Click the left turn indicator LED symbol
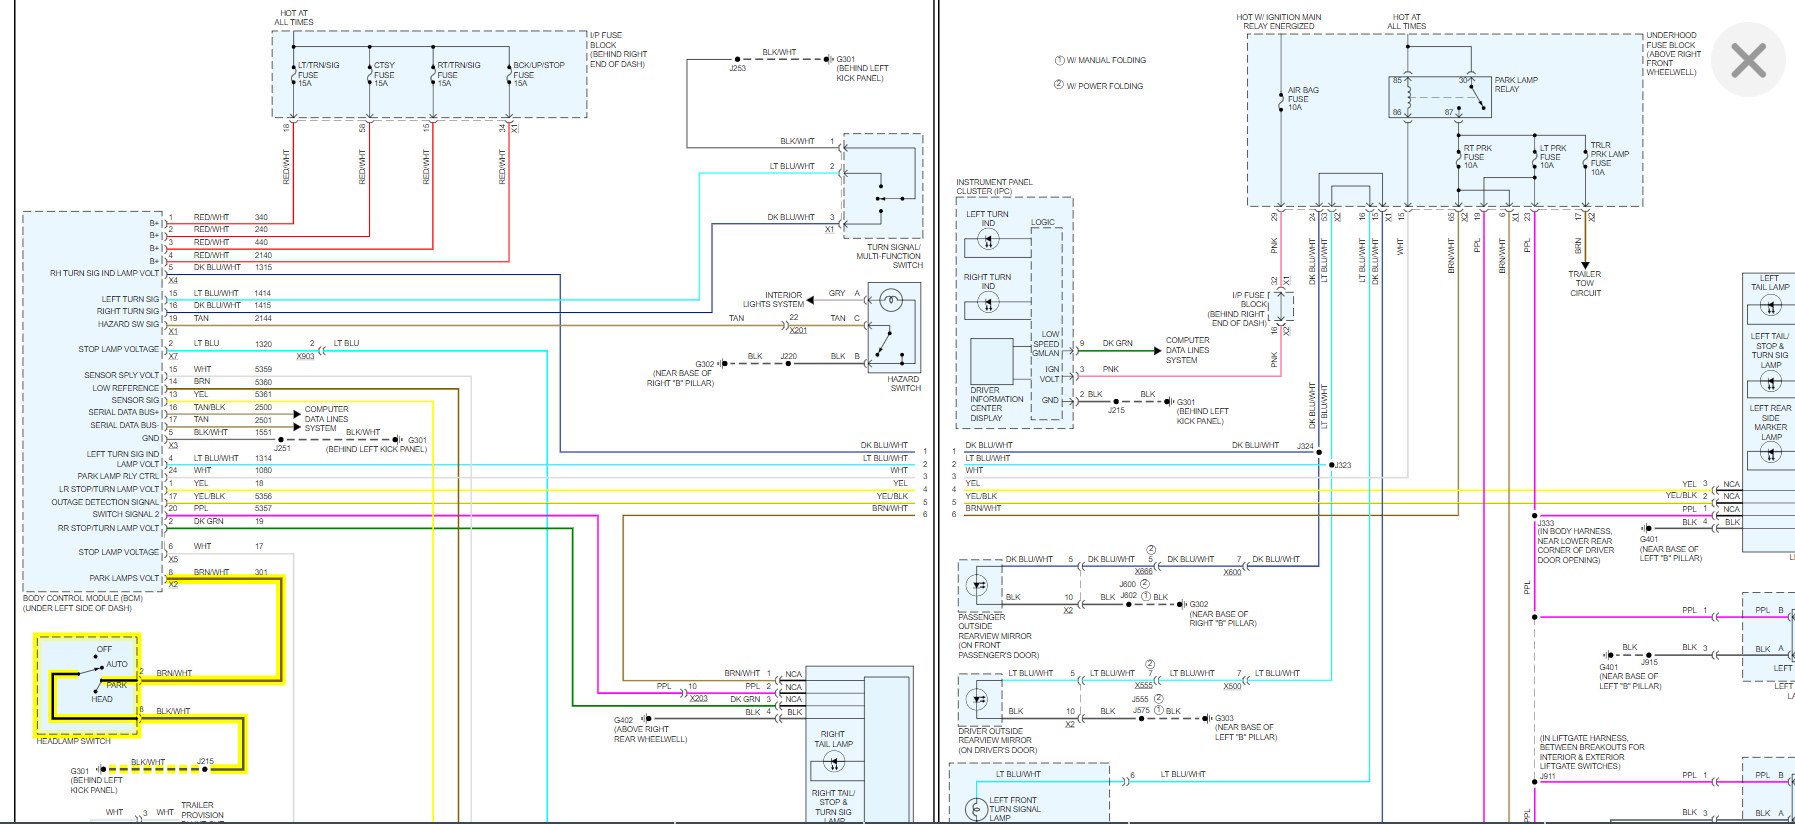Viewport: 1795px width, 824px height. [x=988, y=241]
